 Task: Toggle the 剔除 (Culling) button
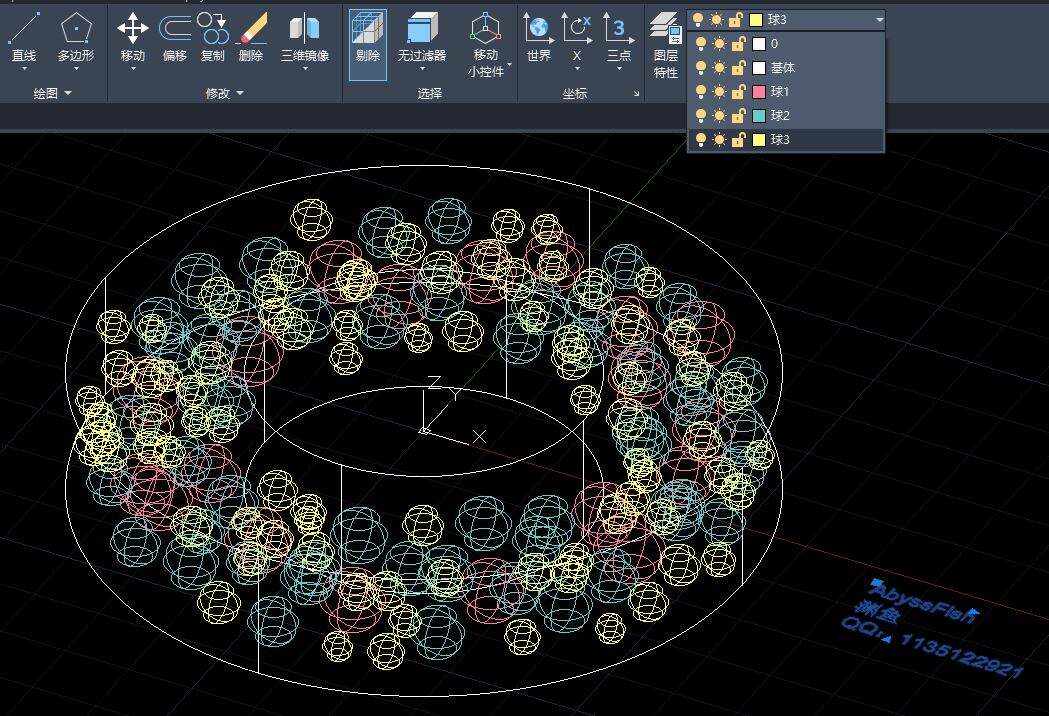[x=367, y=38]
